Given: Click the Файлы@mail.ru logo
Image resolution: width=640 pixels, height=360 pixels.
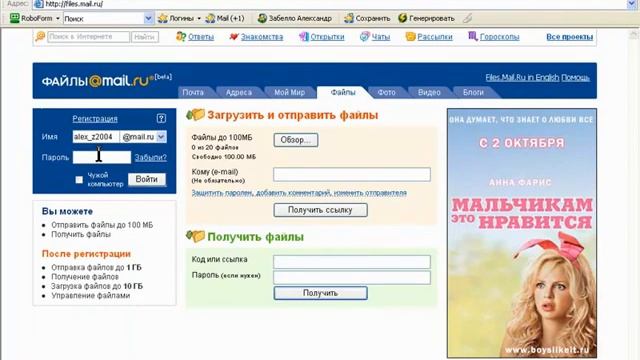Looking at the screenshot, I should point(106,80).
